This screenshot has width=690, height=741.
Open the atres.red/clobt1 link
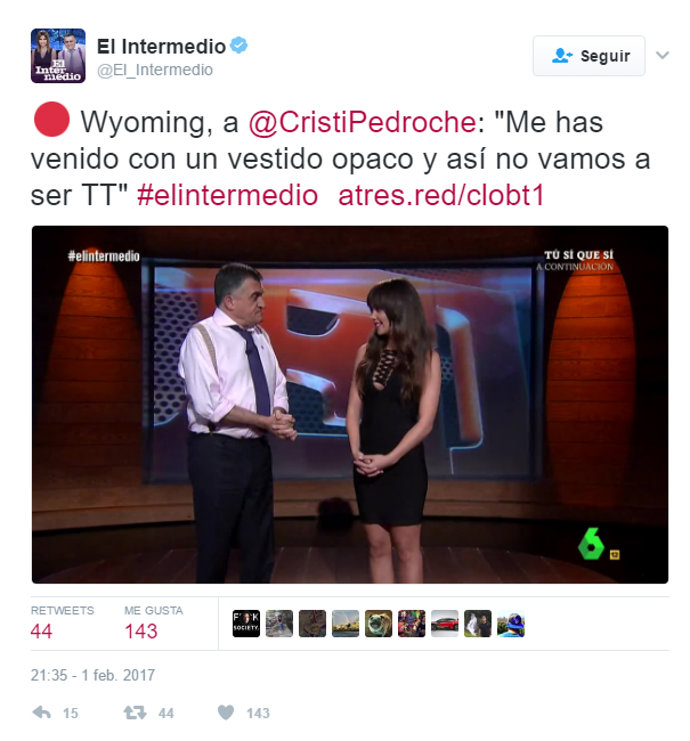click(x=441, y=195)
